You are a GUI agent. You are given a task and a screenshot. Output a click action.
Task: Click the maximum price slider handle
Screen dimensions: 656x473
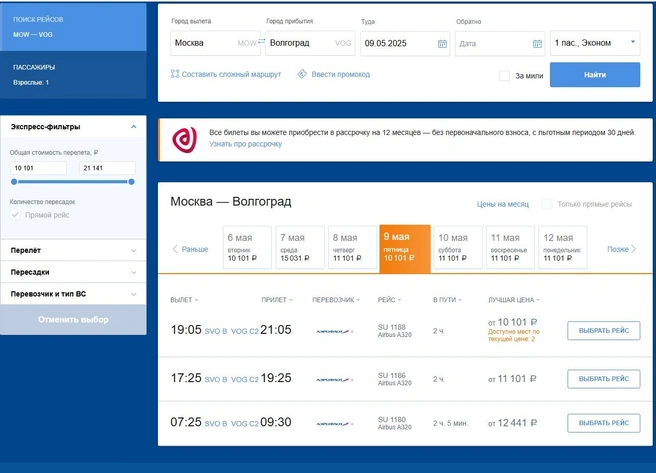click(131, 182)
